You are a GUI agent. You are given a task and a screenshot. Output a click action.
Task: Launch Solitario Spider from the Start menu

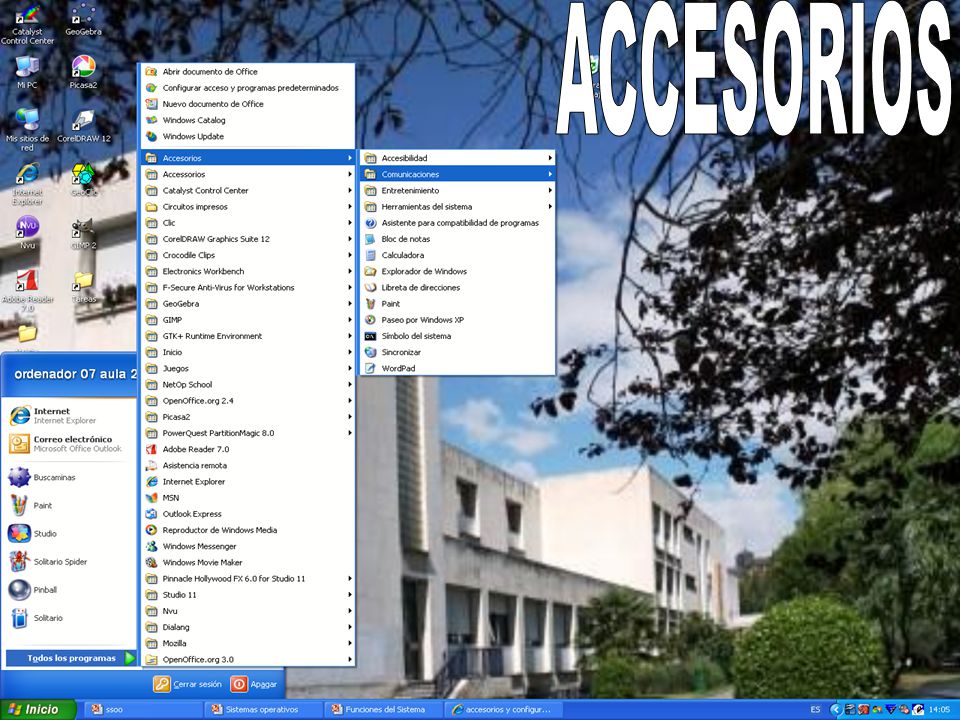click(x=69, y=561)
